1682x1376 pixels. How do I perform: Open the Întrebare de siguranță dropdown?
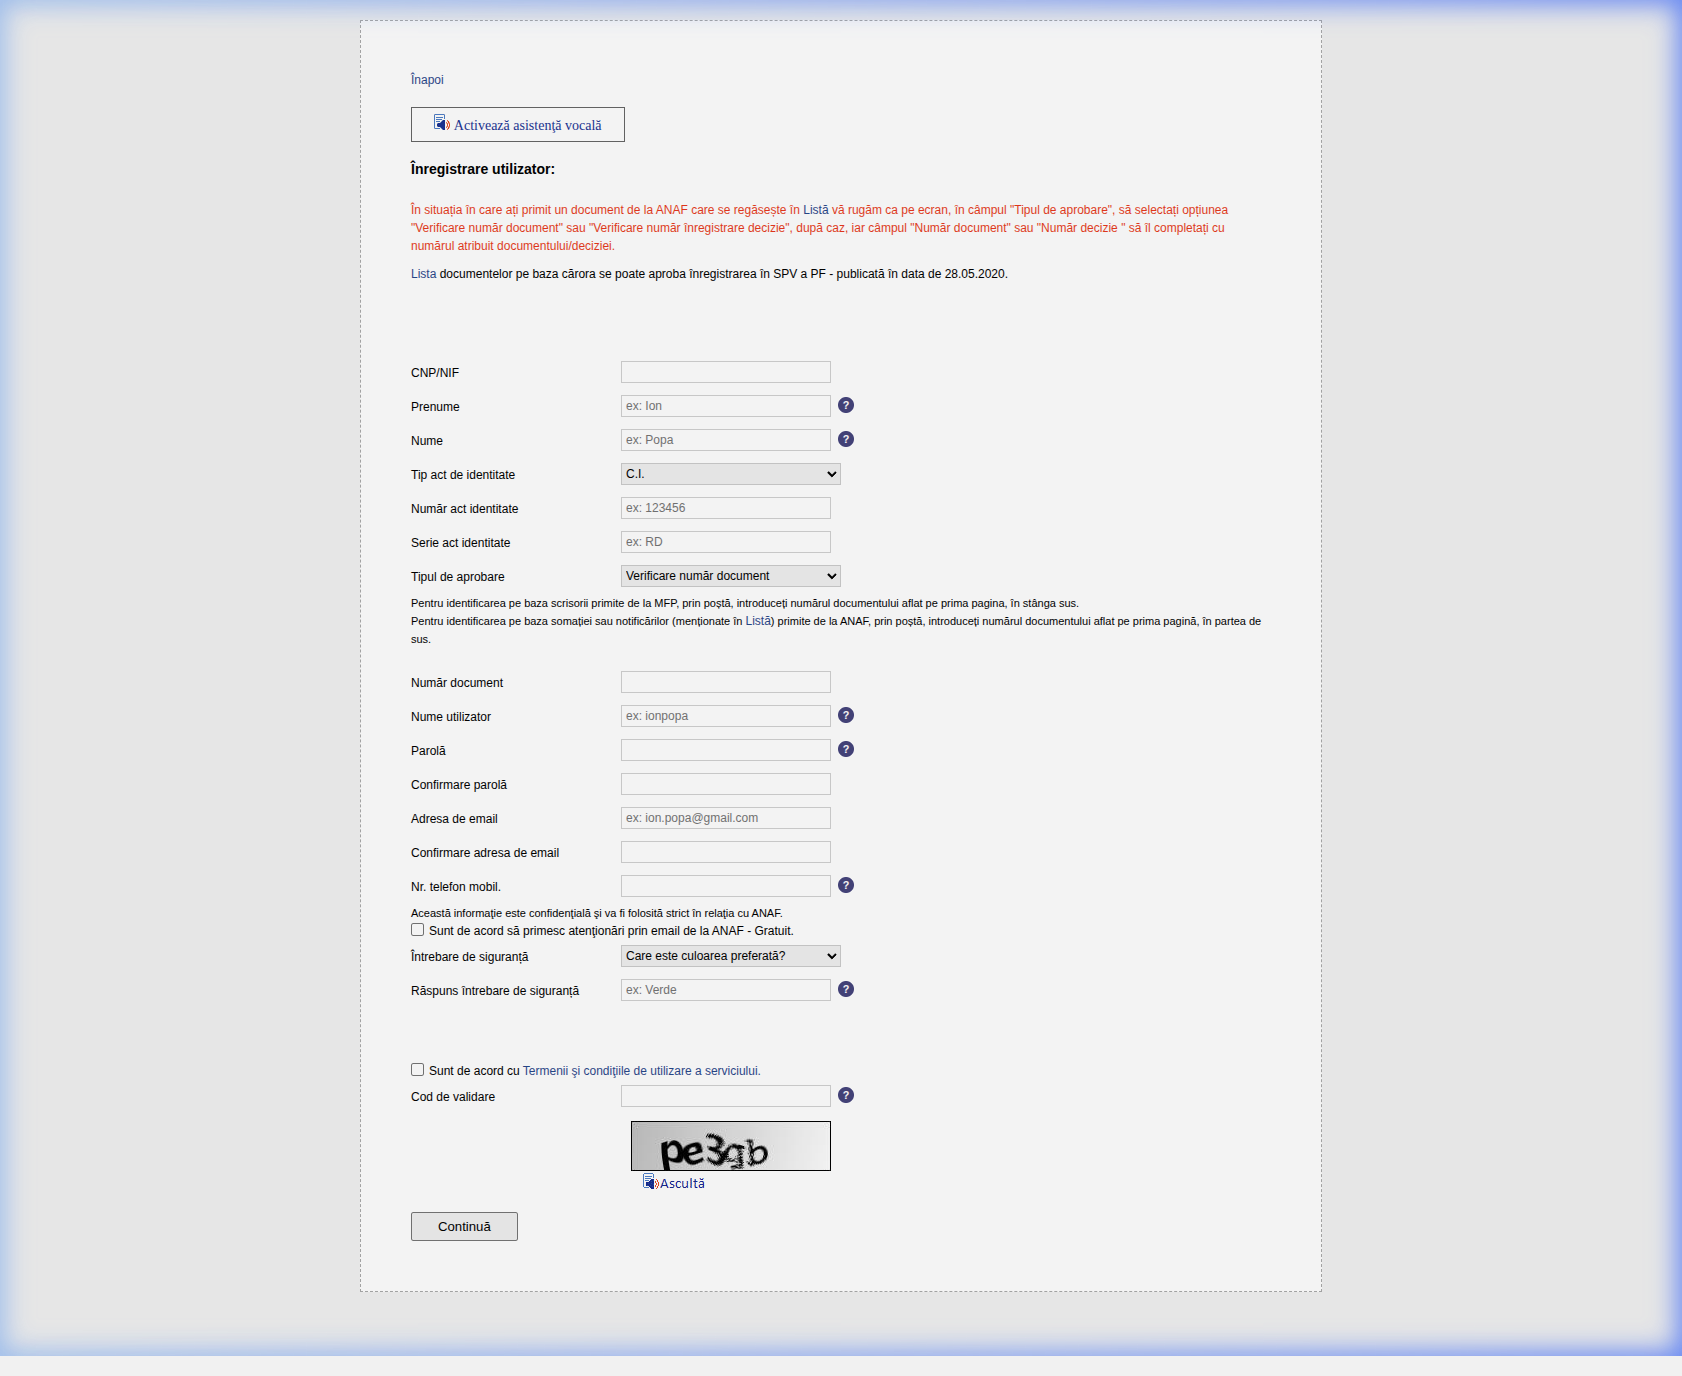click(x=730, y=956)
